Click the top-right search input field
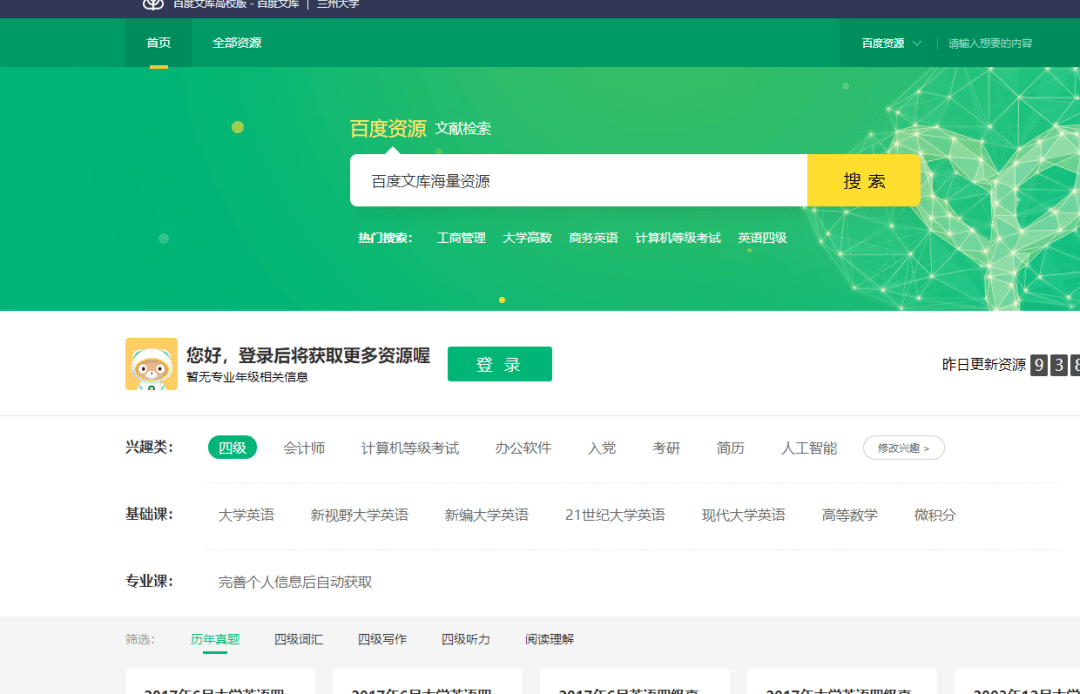 point(990,43)
